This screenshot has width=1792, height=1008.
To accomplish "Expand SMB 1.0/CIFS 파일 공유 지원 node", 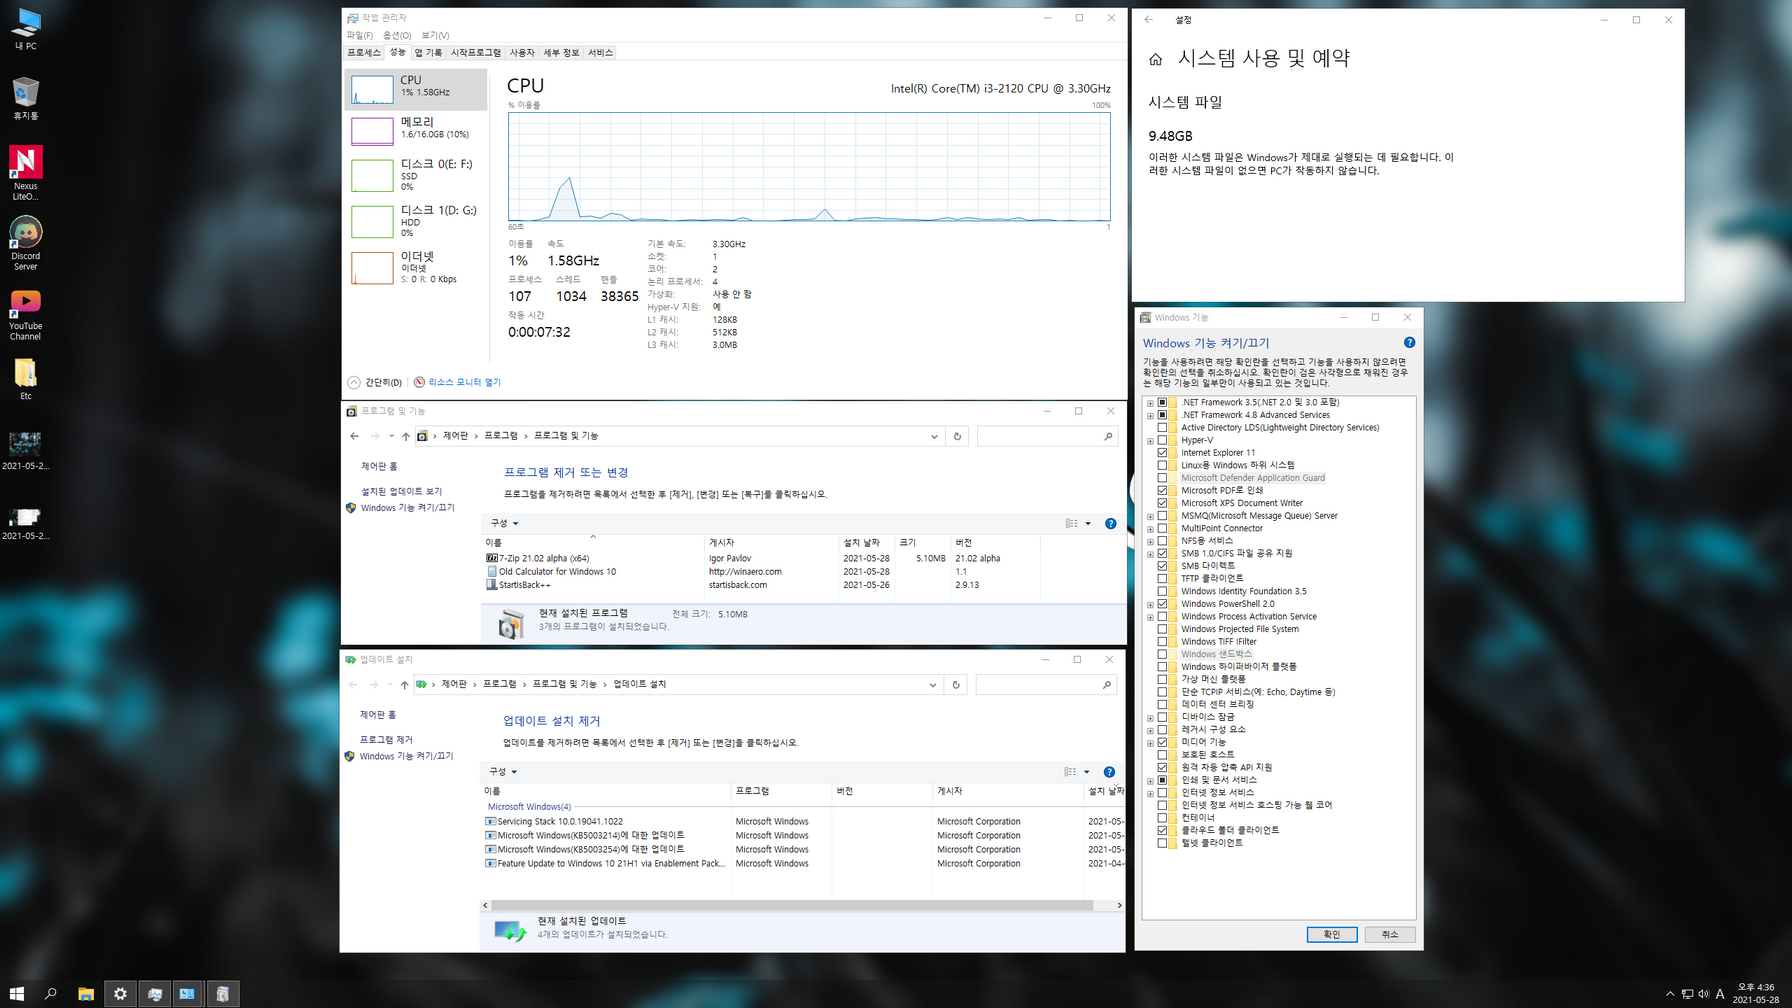I will (1150, 554).
